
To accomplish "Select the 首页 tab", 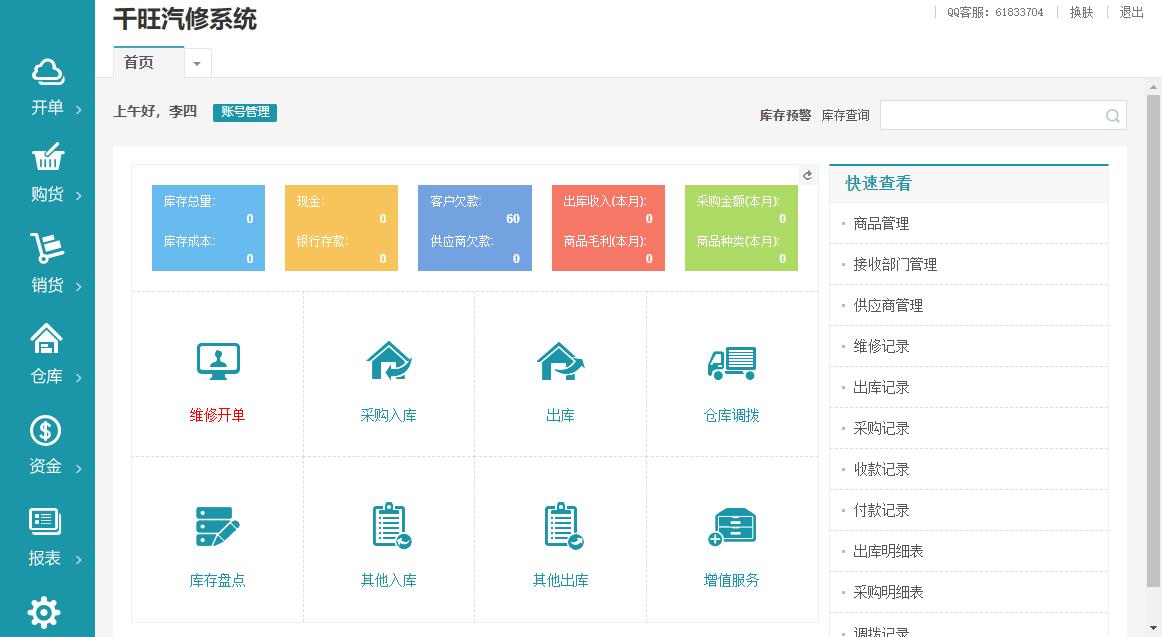I will 148,62.
